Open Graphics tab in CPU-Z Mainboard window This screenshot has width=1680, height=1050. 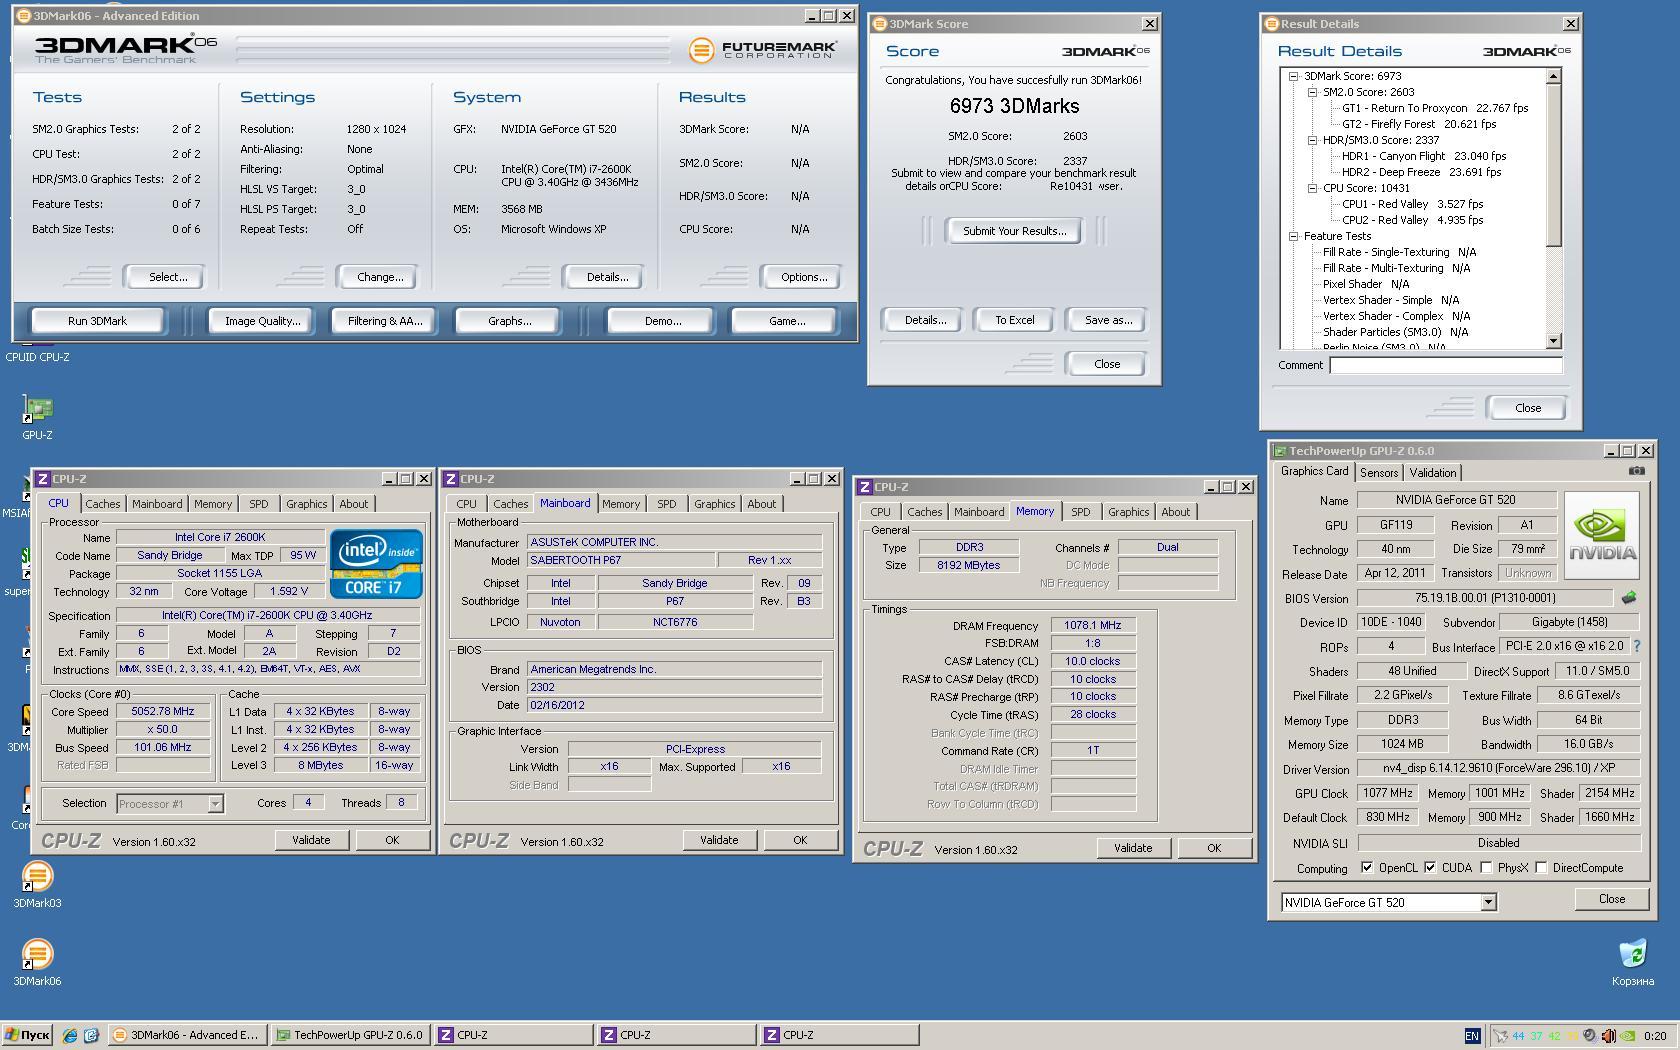click(714, 504)
